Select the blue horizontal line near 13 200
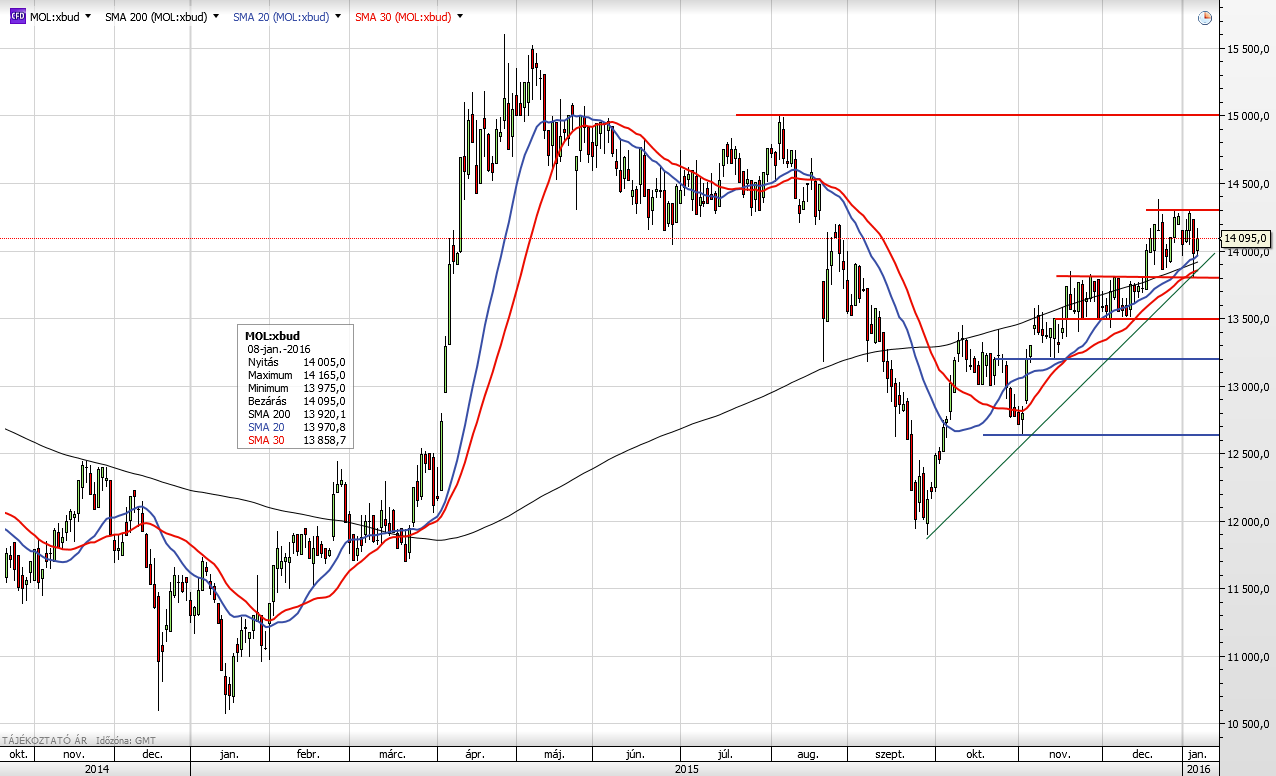Image resolution: width=1276 pixels, height=776 pixels. coord(1105,358)
